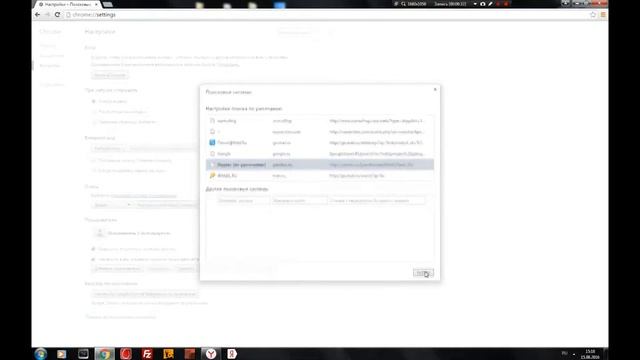640x360 pixels.
Task: Click the blue Mail.ru search icon
Action: (x=212, y=142)
